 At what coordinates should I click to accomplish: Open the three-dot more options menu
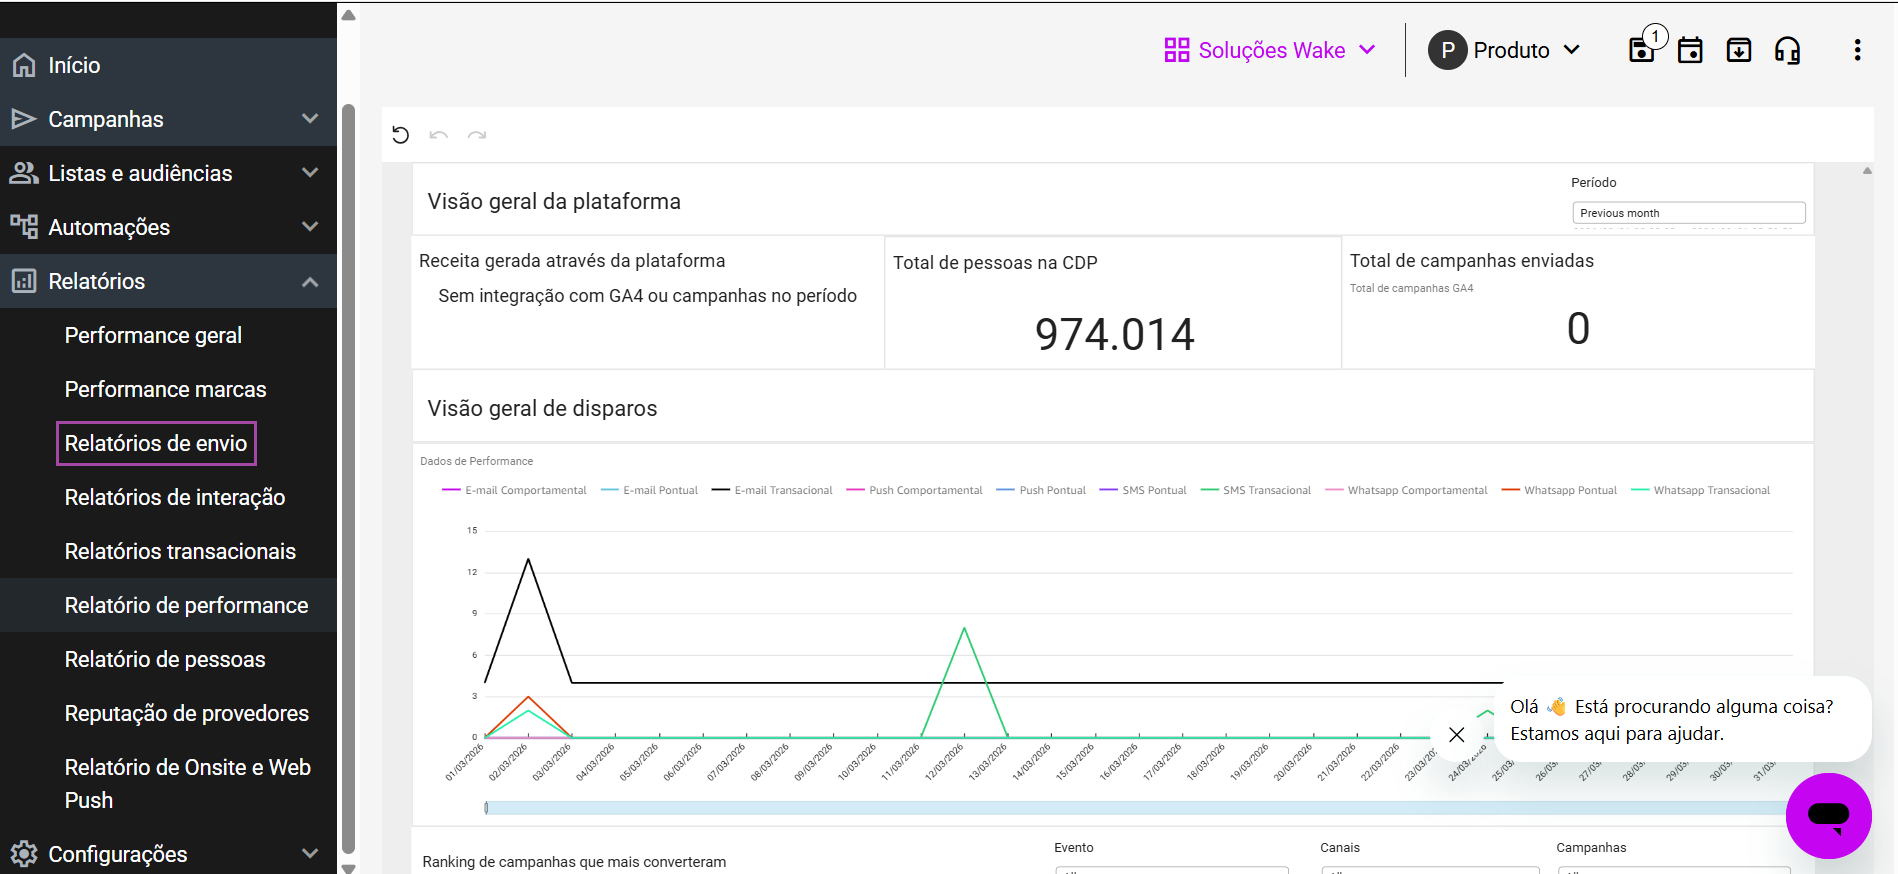point(1857,50)
